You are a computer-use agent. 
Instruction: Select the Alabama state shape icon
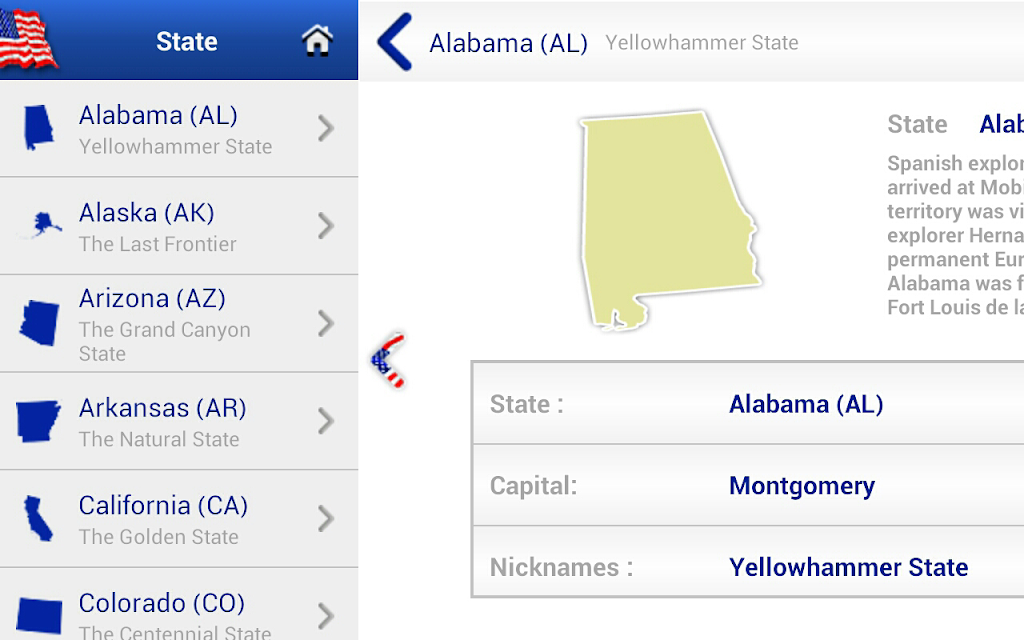[x=39, y=128]
